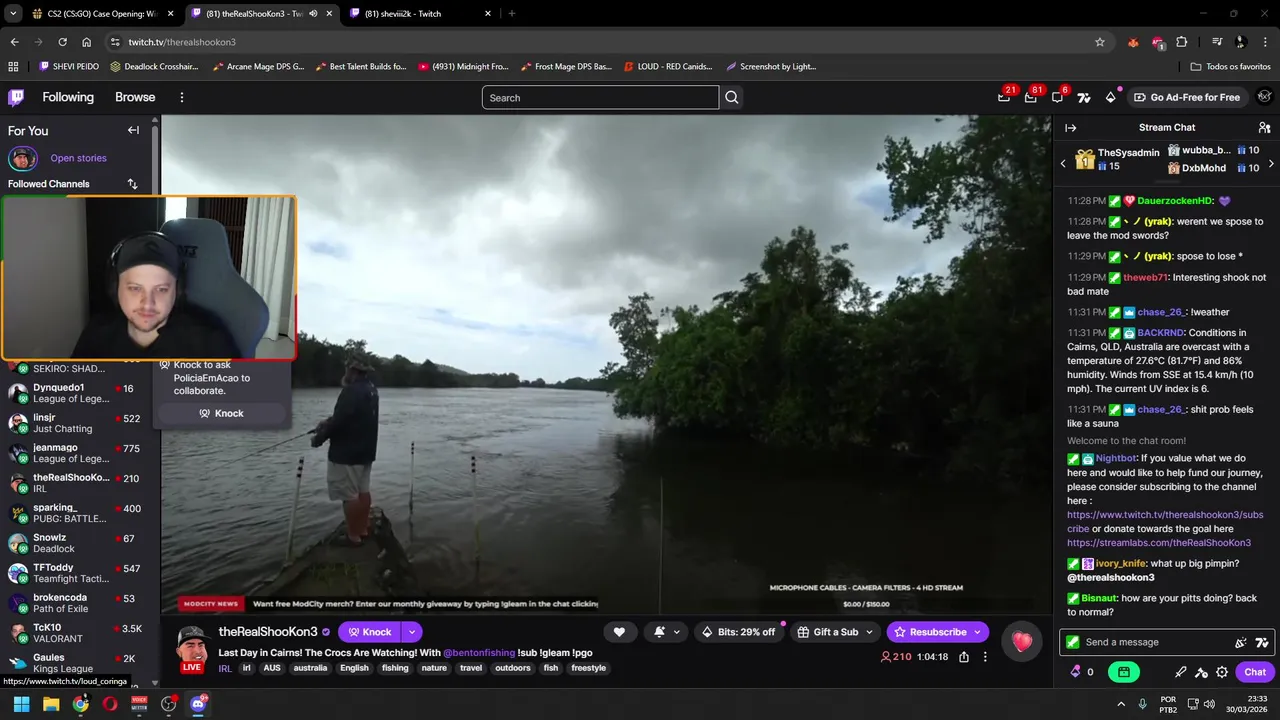The height and width of the screenshot is (720, 1280).
Task: Open moderator sword tools icon
Action: click(1181, 672)
